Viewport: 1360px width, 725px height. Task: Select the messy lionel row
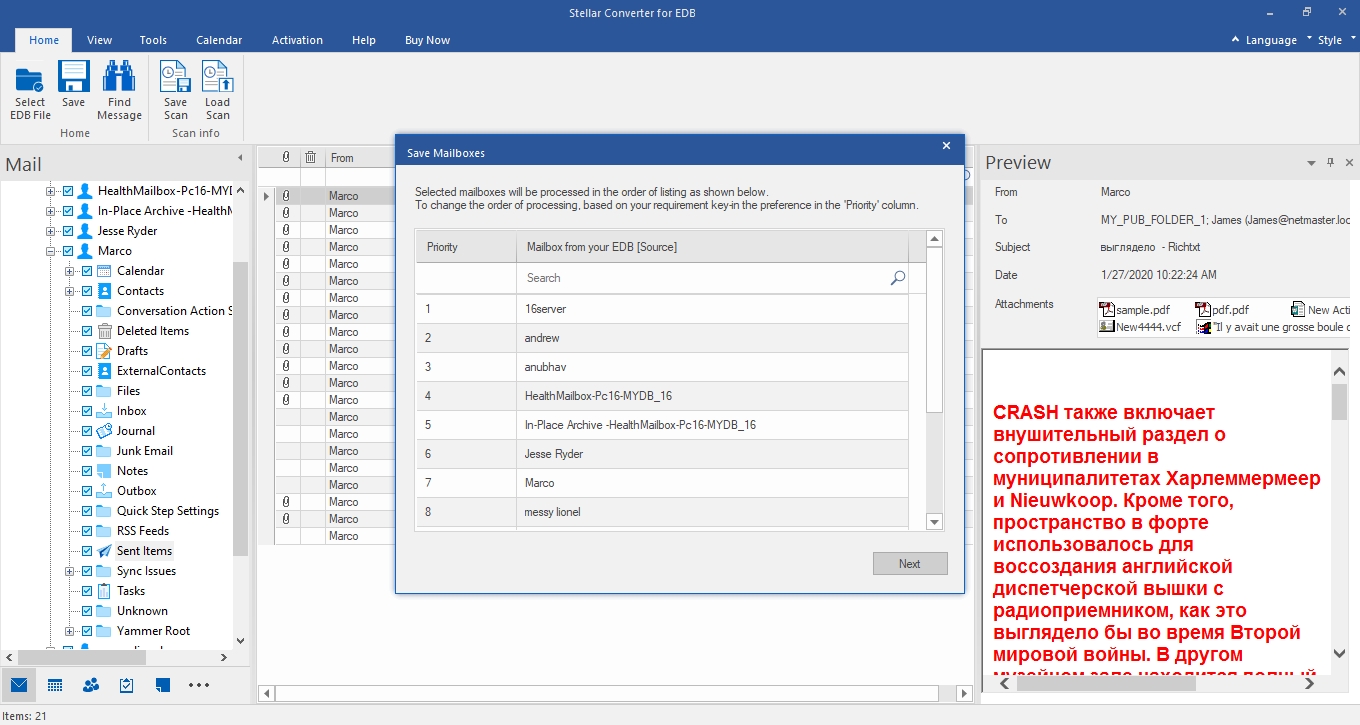coord(662,512)
